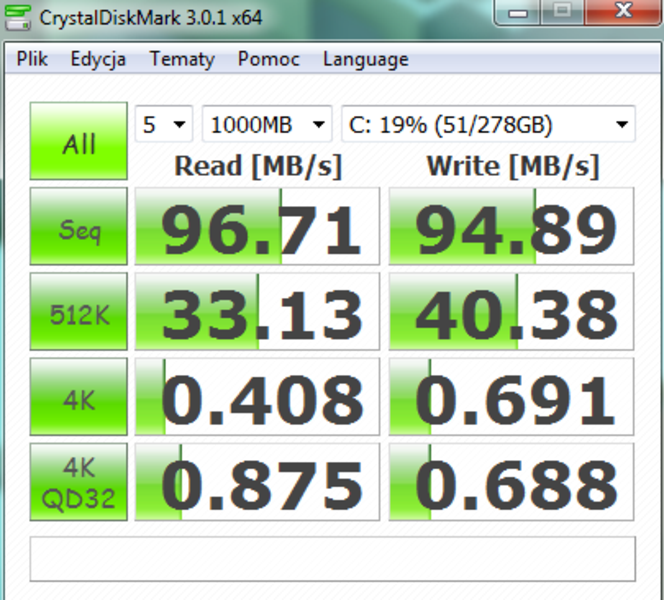Select the 4K QD32 read result 0.875
Image resolution: width=664 pixels, height=600 pixels.
point(257,482)
